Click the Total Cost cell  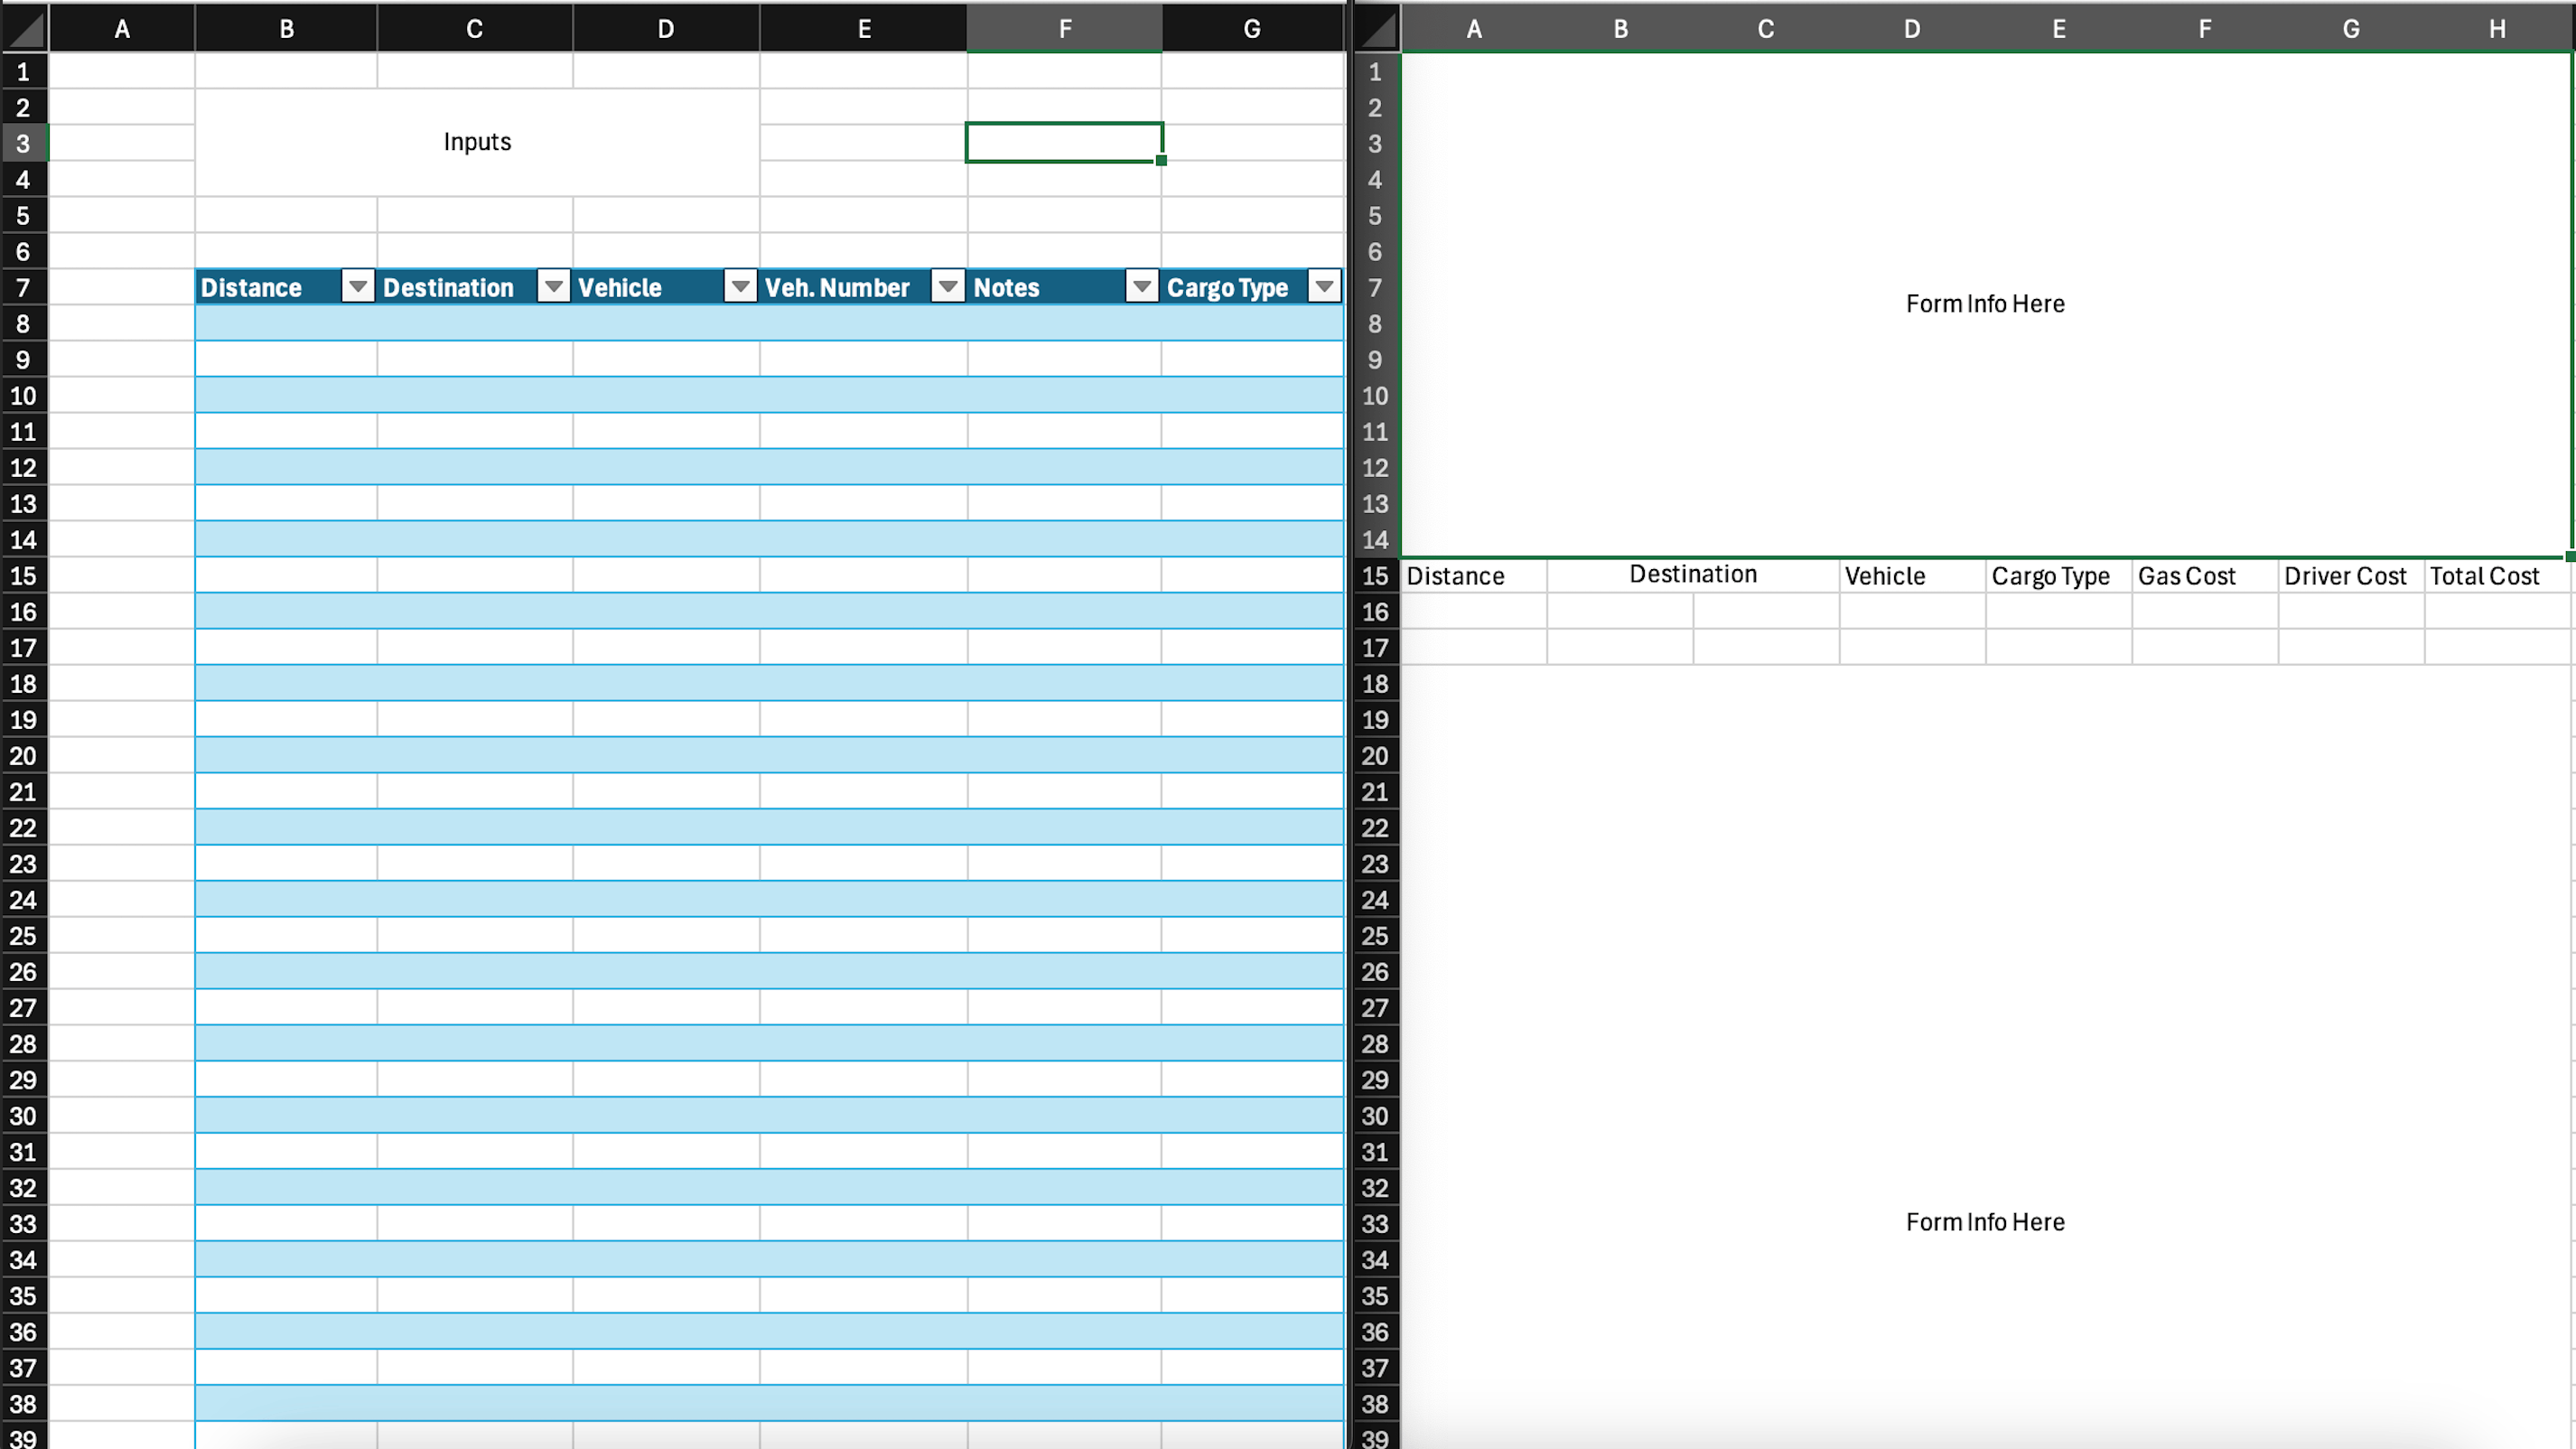[2497, 575]
